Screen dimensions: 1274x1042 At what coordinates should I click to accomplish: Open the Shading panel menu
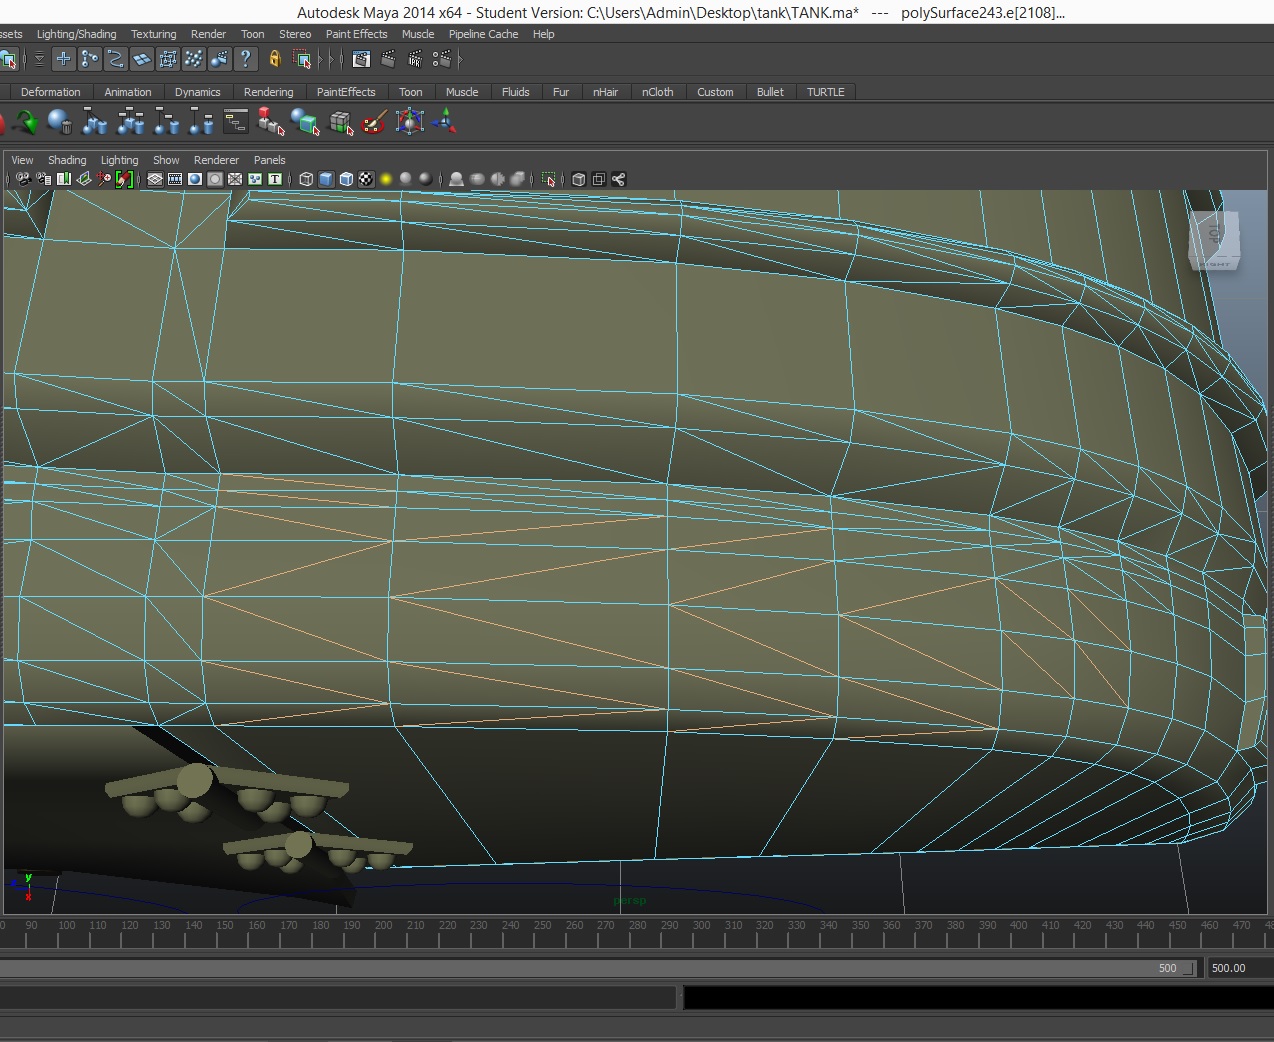[67, 160]
